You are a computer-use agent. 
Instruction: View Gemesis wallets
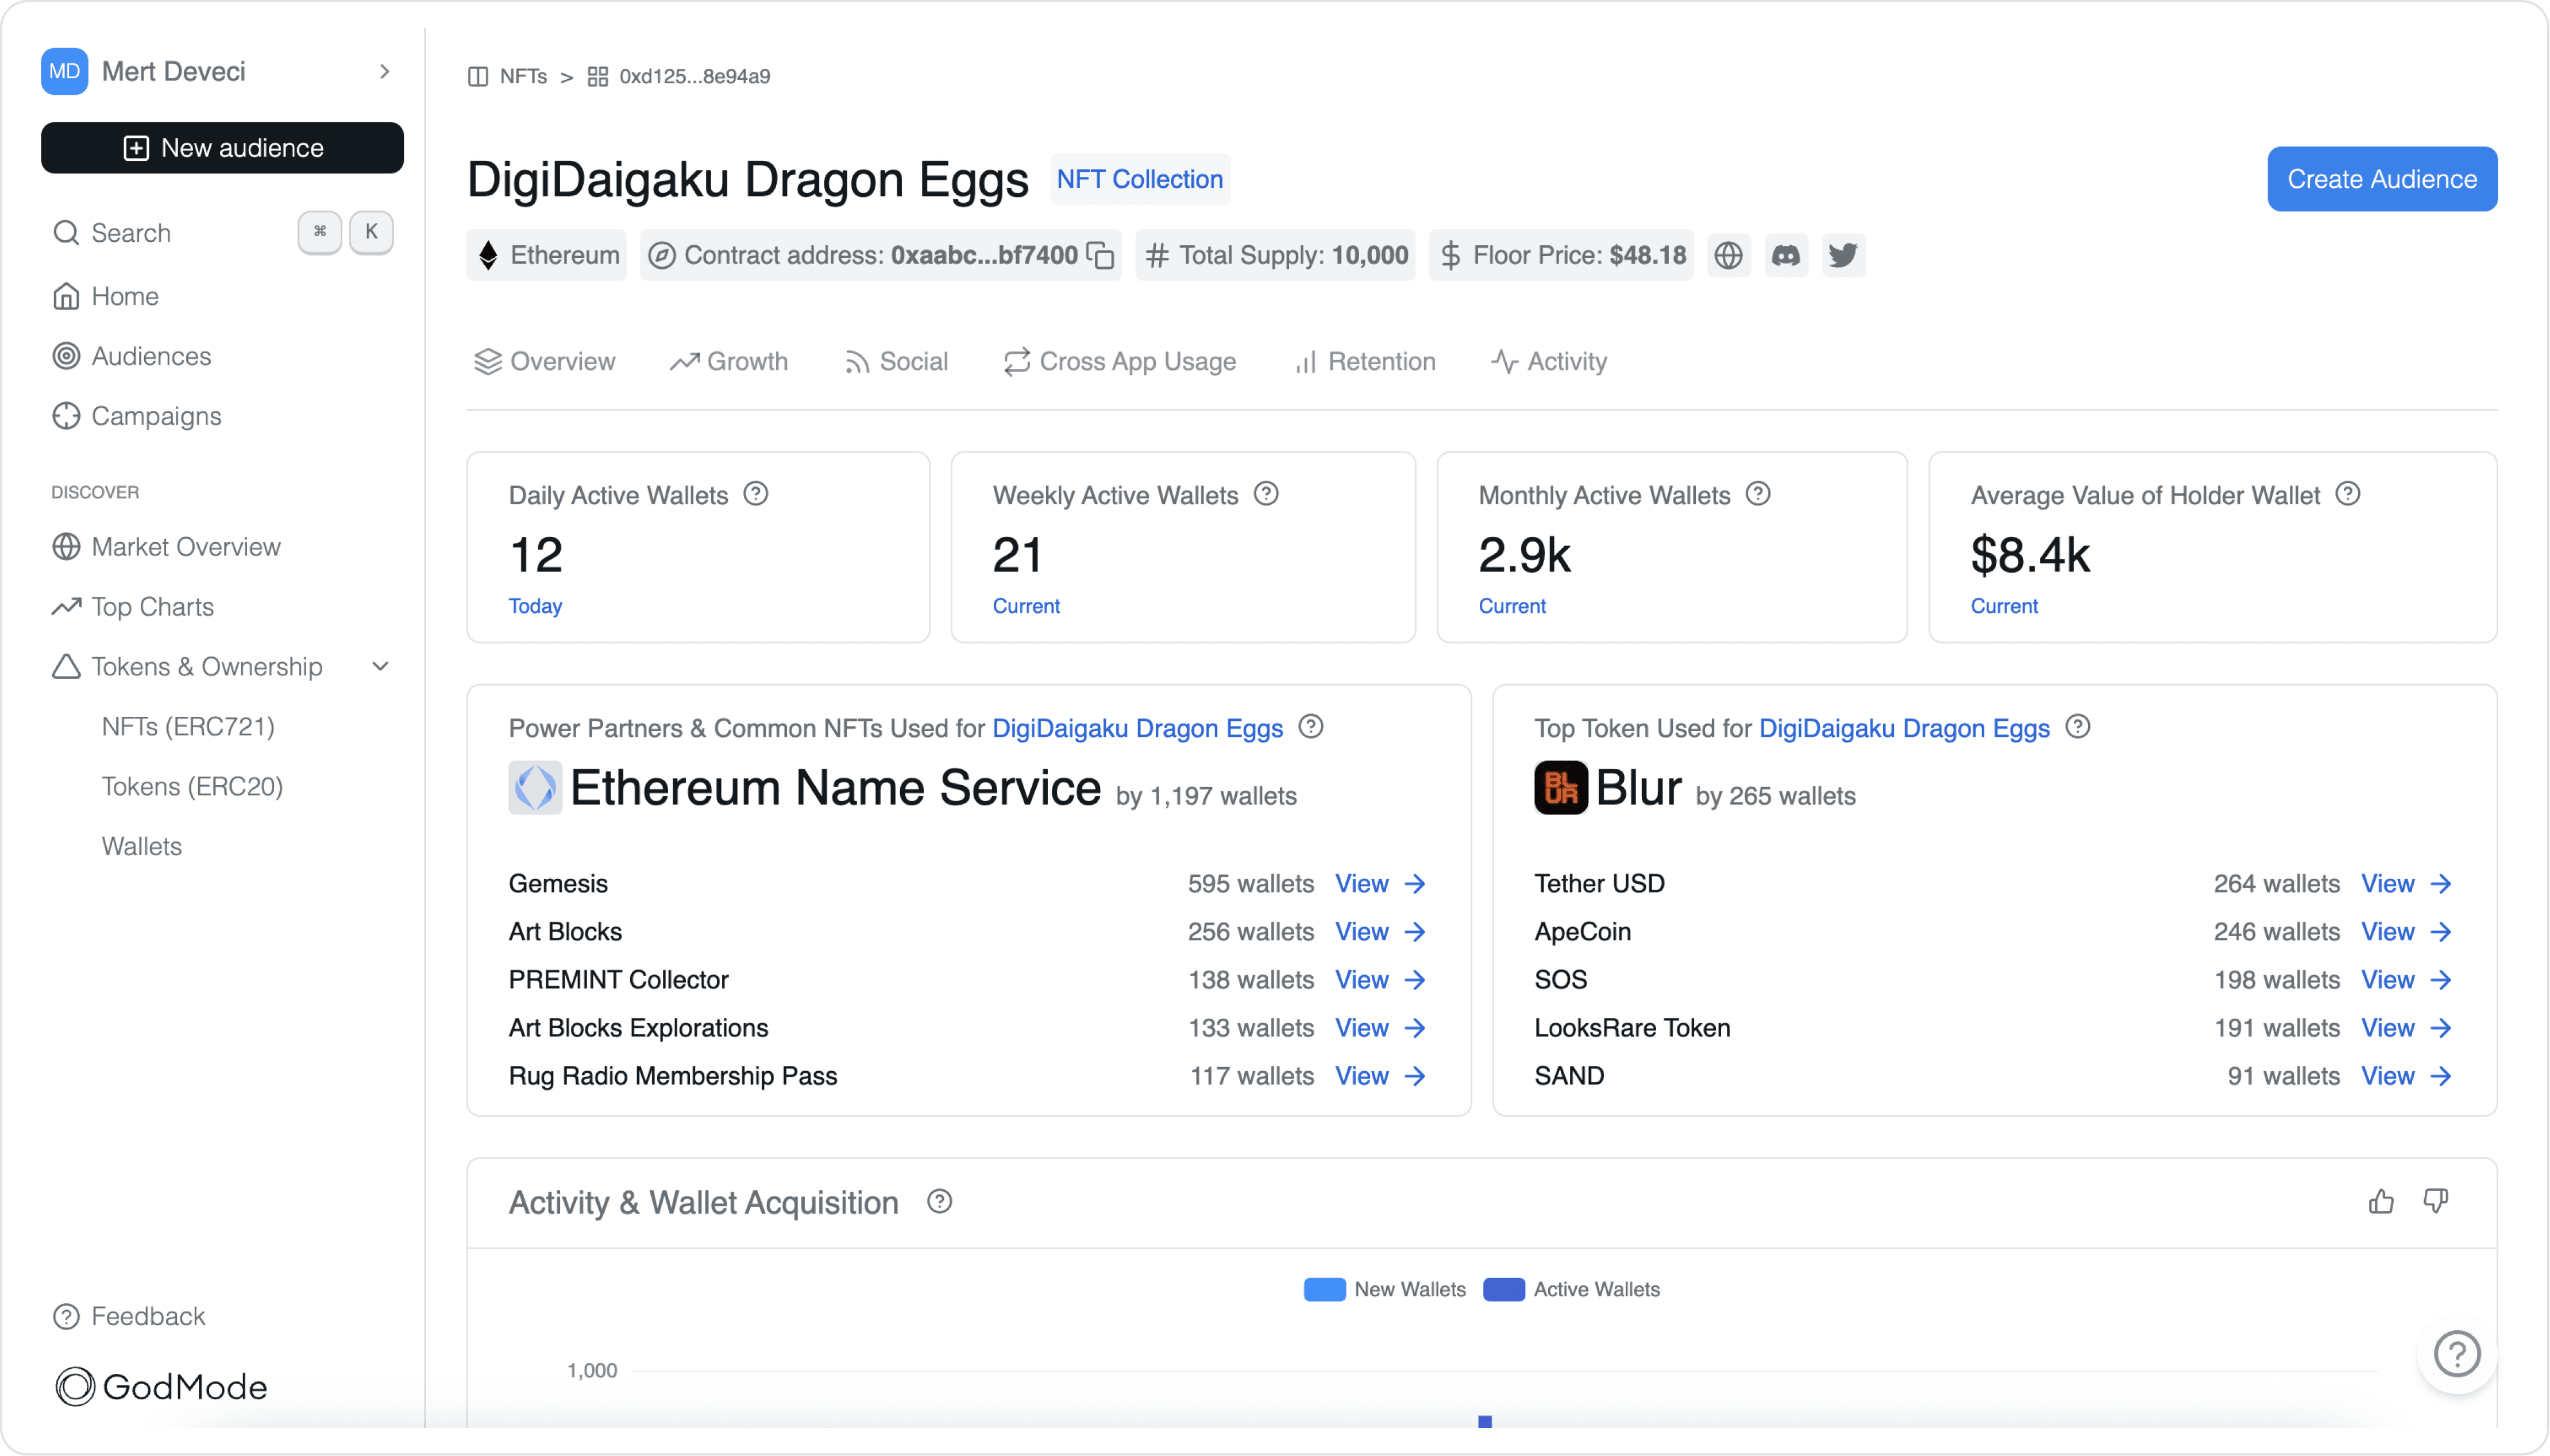coord(1380,883)
